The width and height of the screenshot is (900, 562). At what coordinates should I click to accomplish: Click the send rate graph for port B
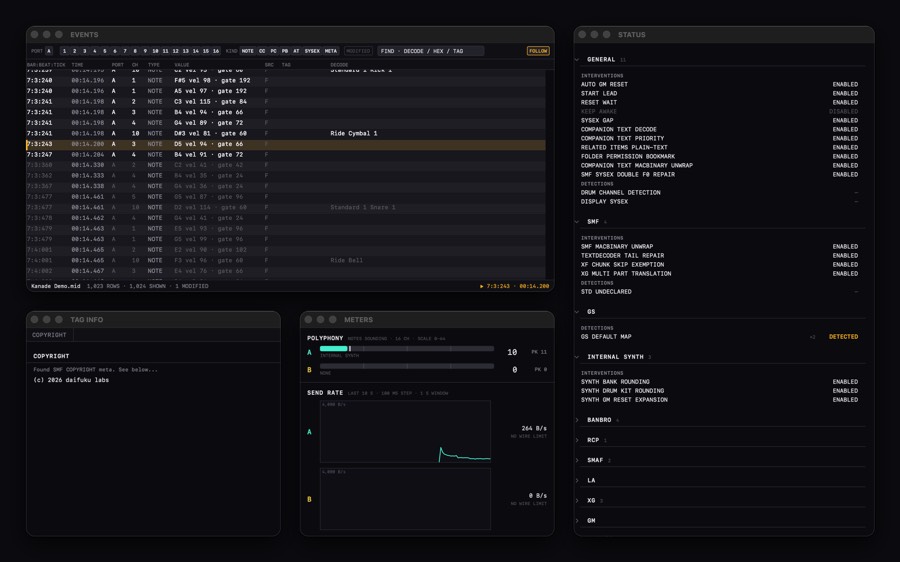click(x=405, y=498)
